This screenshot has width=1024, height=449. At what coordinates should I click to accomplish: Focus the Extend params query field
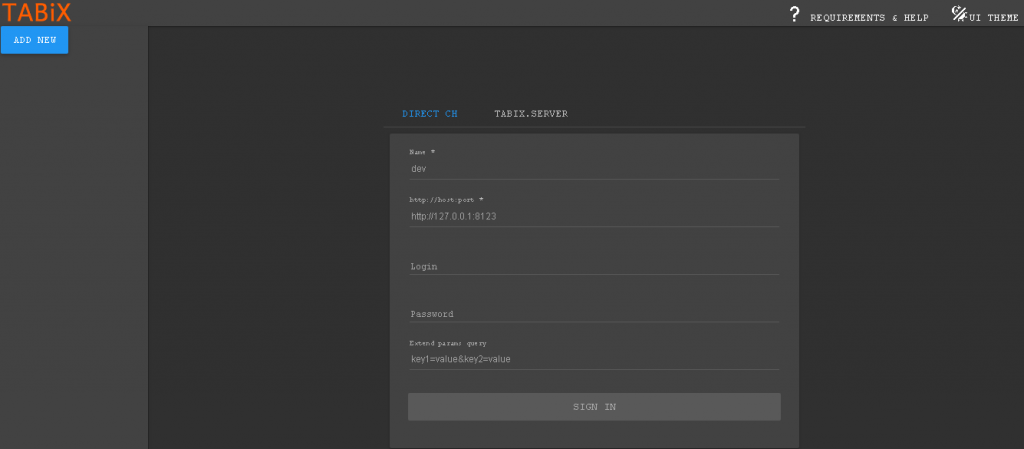594,359
